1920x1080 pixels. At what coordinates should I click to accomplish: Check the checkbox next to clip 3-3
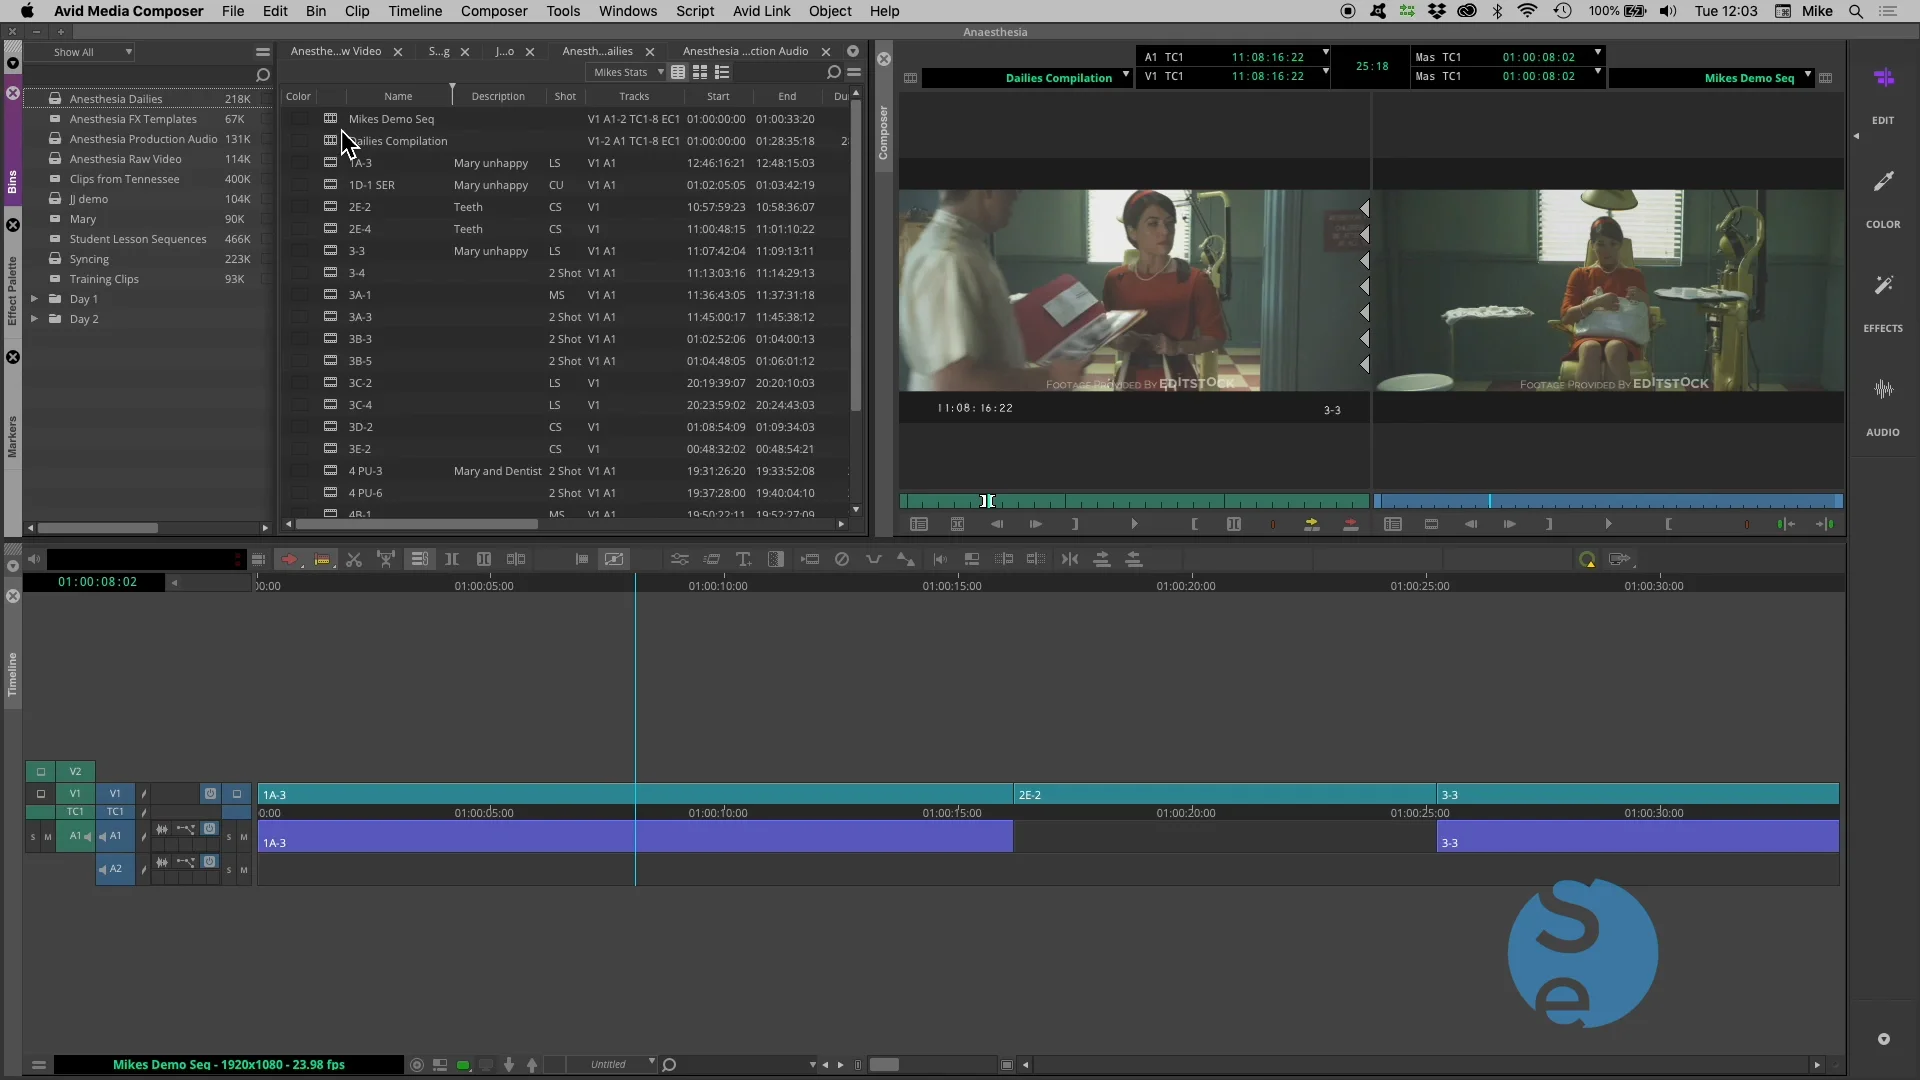(x=301, y=251)
